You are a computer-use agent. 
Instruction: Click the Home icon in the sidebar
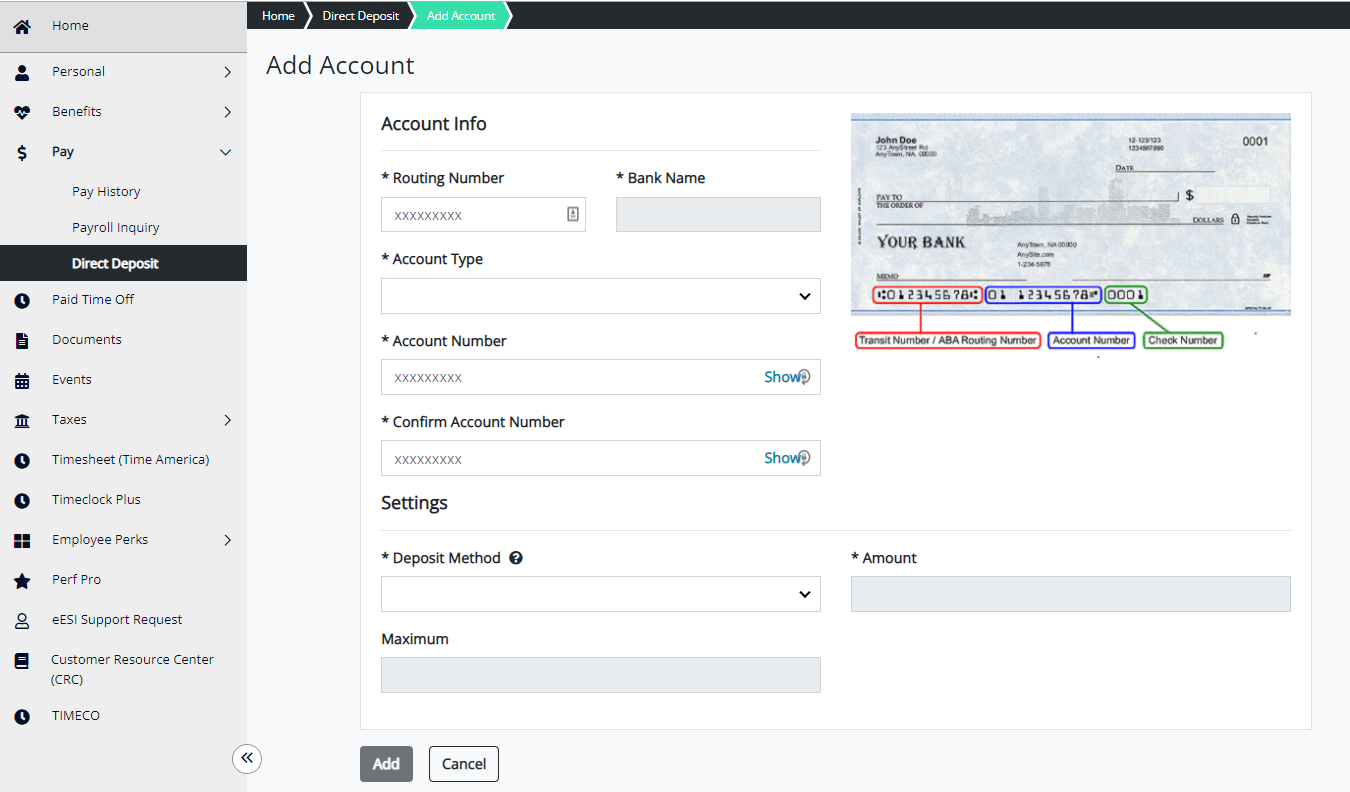pos(22,25)
